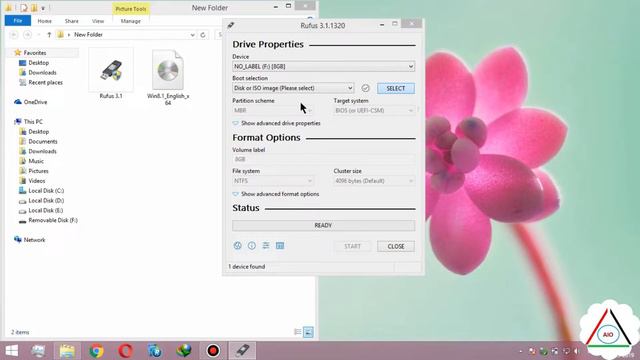Image resolution: width=640 pixels, height=360 pixels.
Task: Select Music under This PC
Action: 36,161
